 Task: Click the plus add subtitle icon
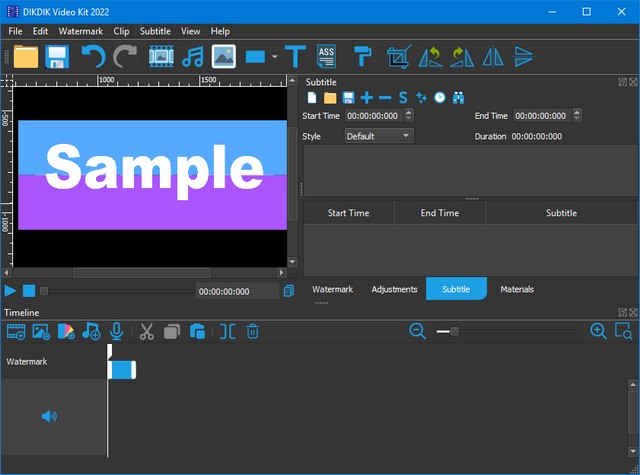pyautogui.click(x=366, y=97)
